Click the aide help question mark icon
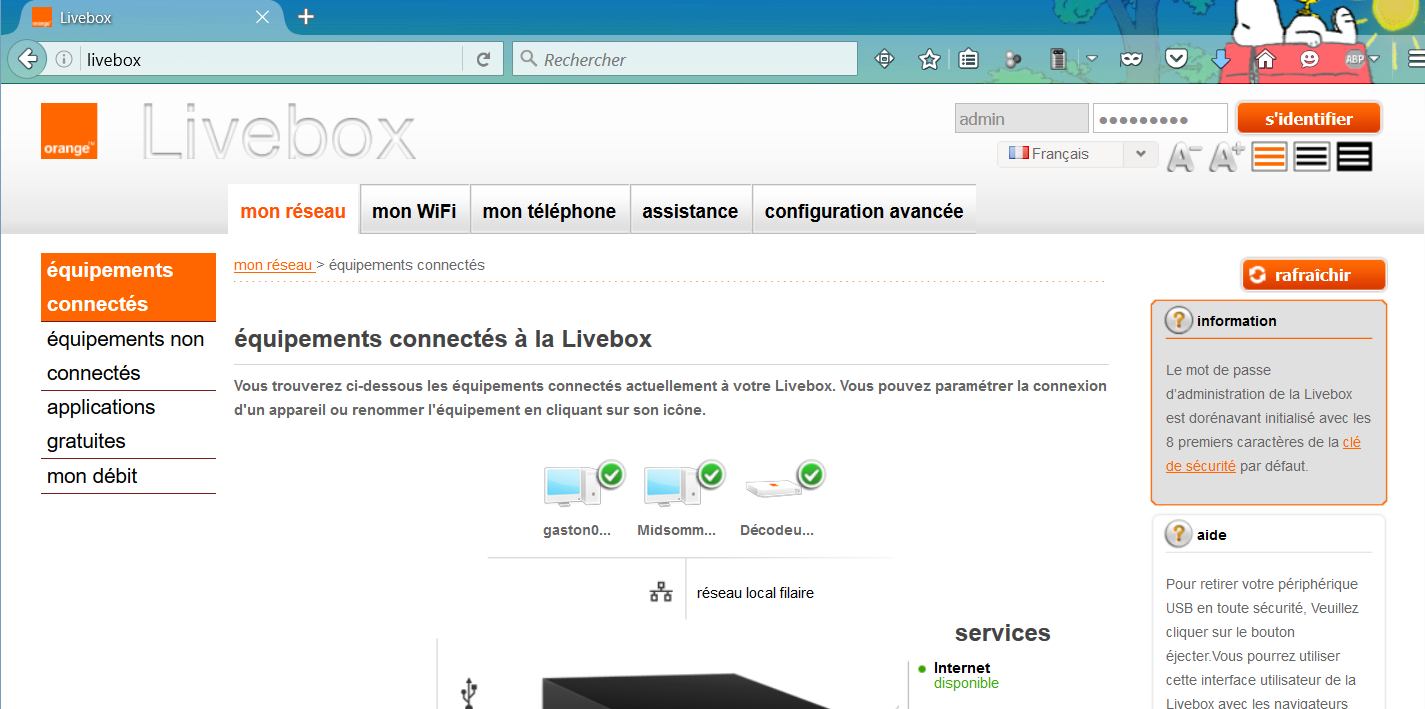The width and height of the screenshot is (1425, 709). 1177,534
